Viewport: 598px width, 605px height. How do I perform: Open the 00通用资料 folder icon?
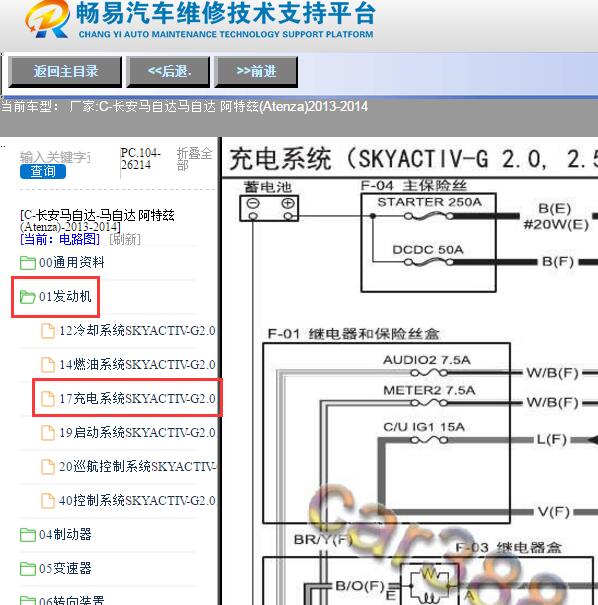28,263
